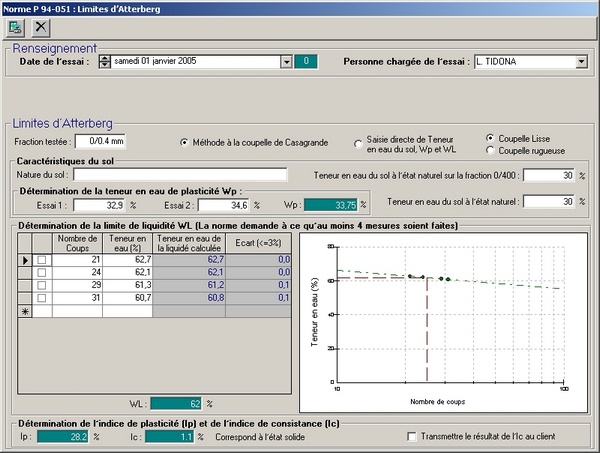Choose Coupelle rugueuse radio button
This screenshot has width=600, height=453.
pos(490,150)
